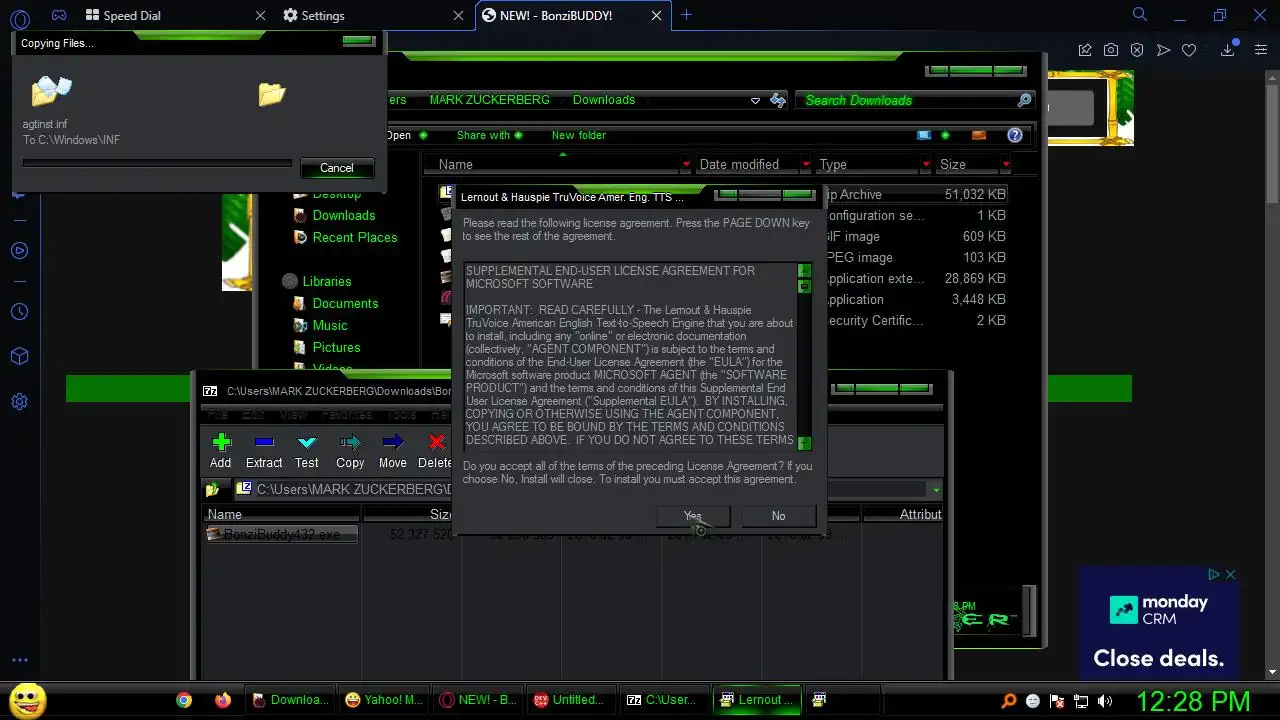Switch to the Speed Dial tab

pyautogui.click(x=132, y=15)
